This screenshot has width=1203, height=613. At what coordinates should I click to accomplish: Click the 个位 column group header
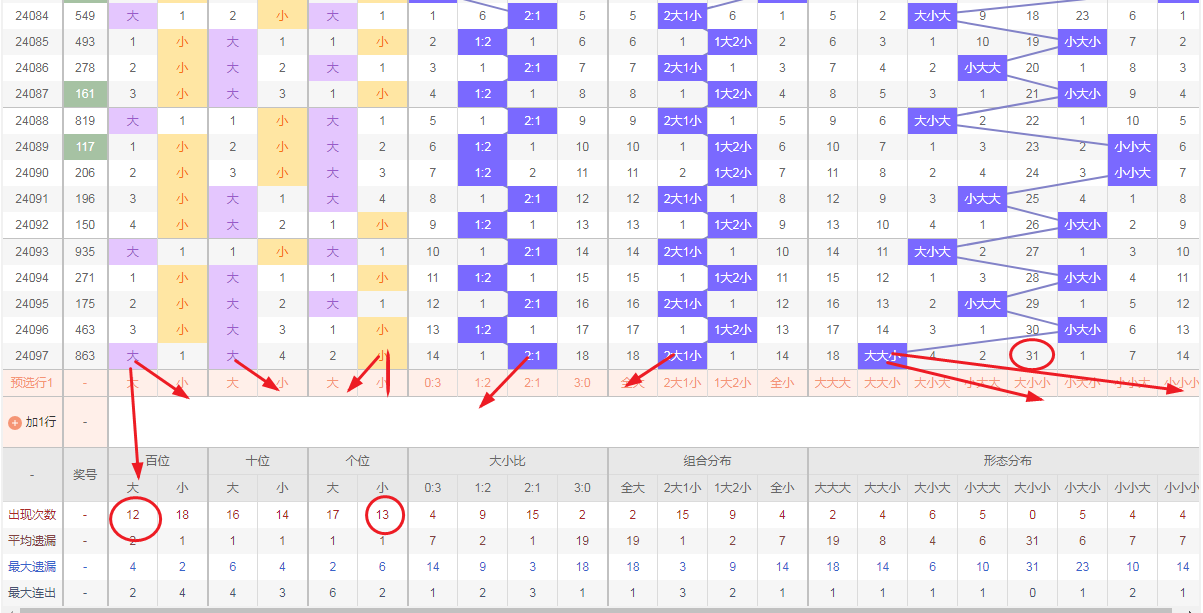[x=358, y=461]
